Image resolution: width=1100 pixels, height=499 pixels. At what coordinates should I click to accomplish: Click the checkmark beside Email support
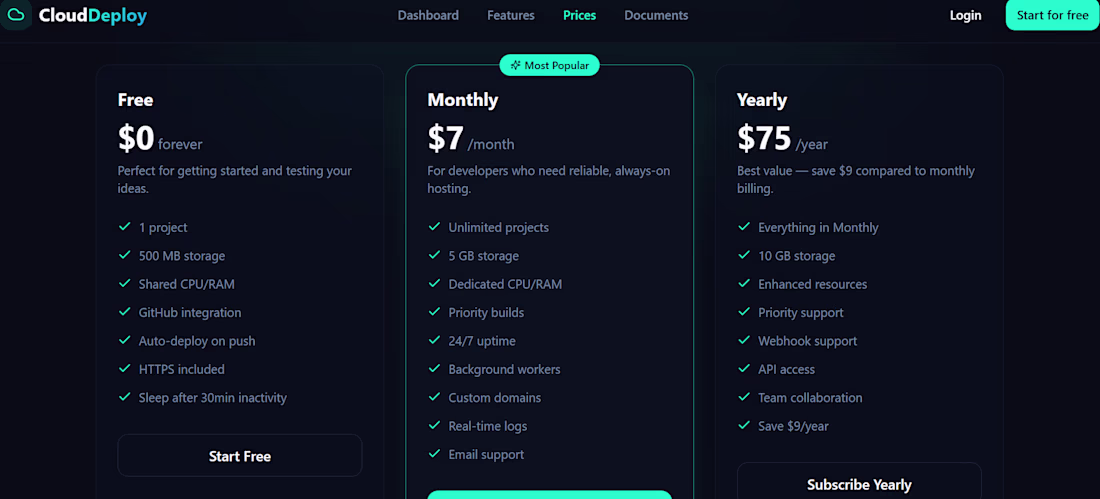pyautogui.click(x=434, y=453)
